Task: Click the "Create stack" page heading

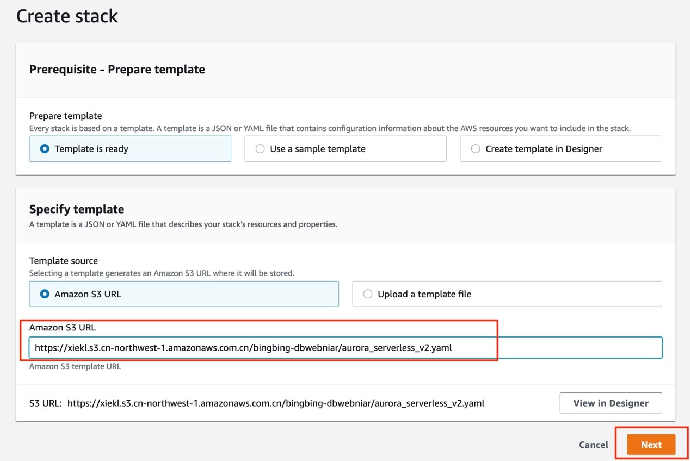Action: coord(67,17)
